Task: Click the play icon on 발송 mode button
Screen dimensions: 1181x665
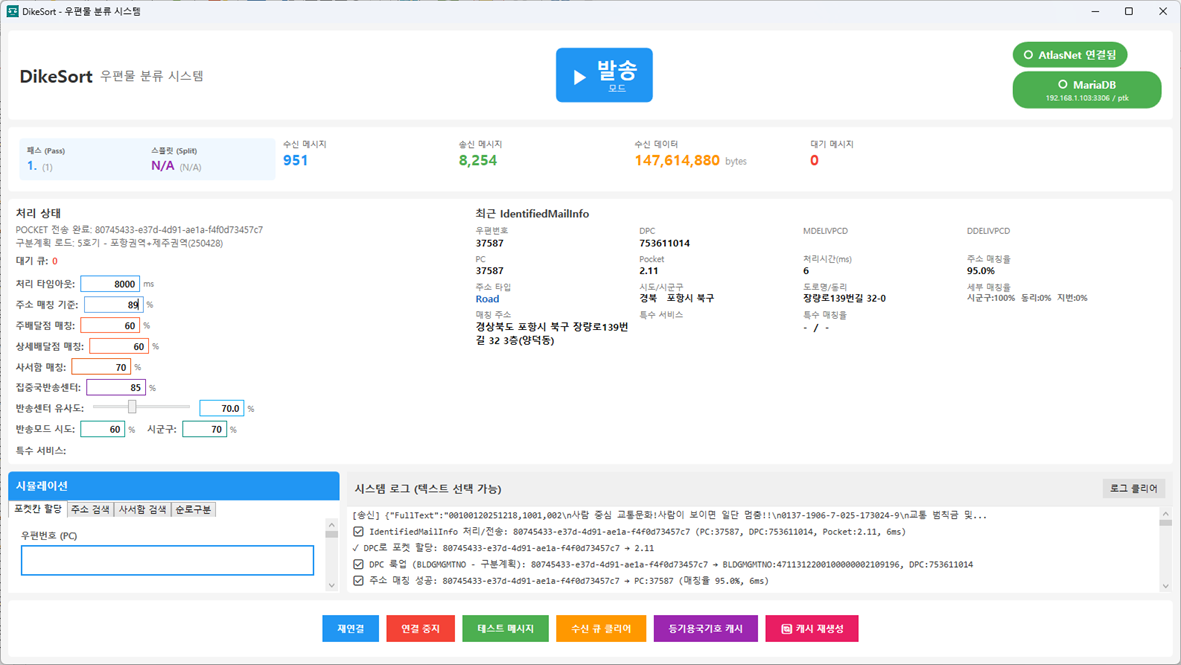Action: click(x=580, y=76)
